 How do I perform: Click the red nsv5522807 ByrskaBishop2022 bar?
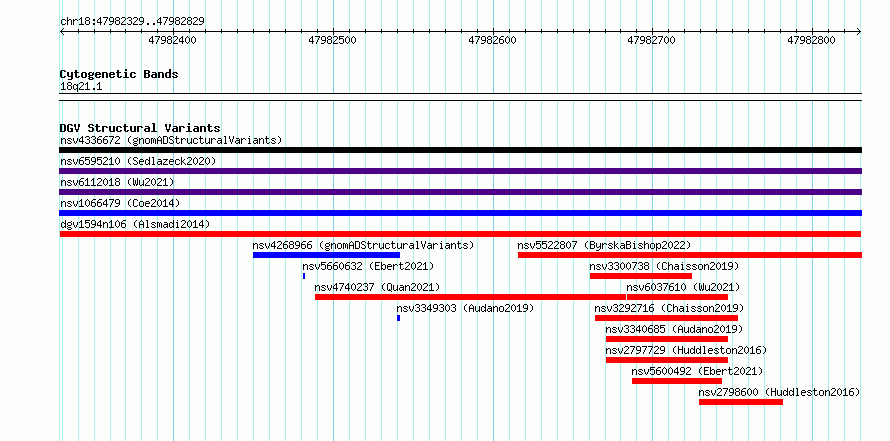(690, 255)
